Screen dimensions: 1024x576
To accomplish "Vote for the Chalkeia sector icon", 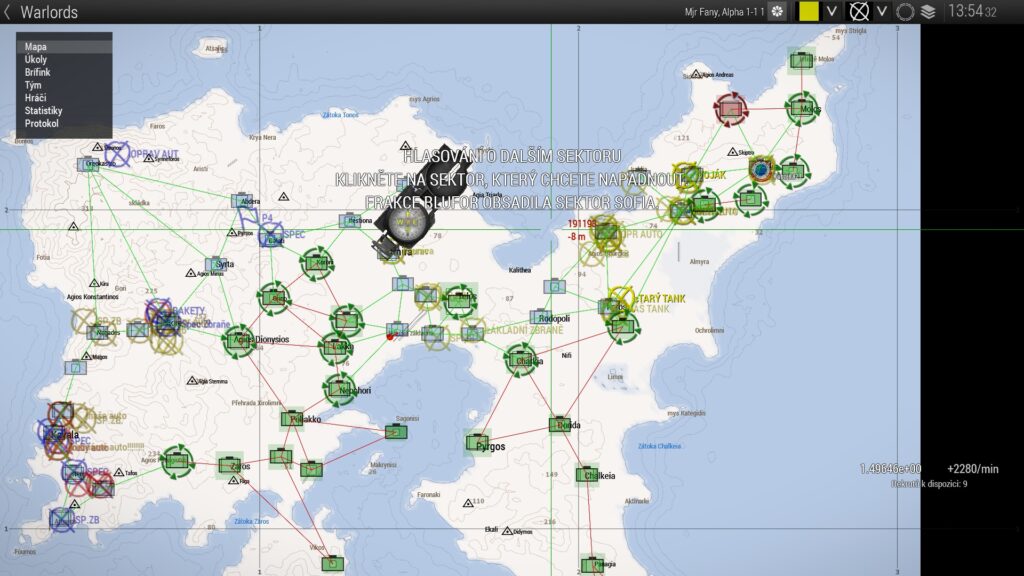I will [x=586, y=475].
